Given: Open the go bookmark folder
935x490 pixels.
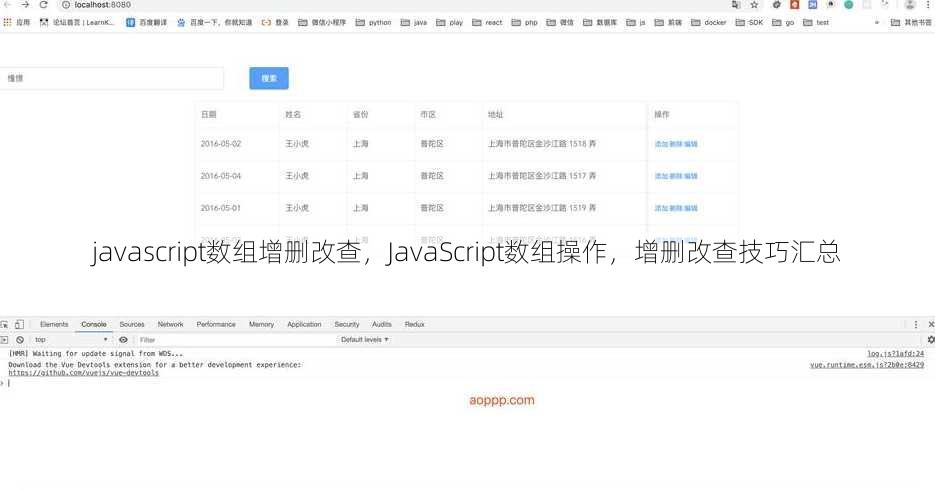Looking at the screenshot, I should click(x=783, y=22).
